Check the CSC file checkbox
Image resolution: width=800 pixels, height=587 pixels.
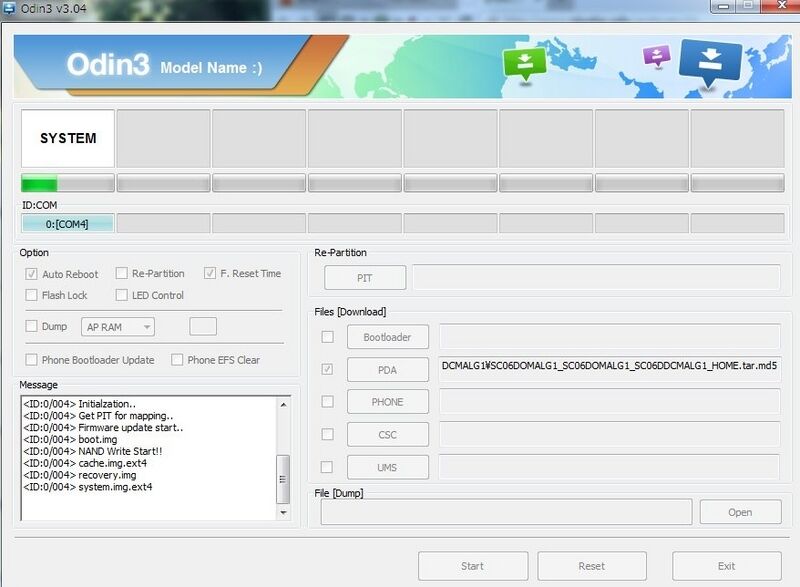(x=328, y=434)
